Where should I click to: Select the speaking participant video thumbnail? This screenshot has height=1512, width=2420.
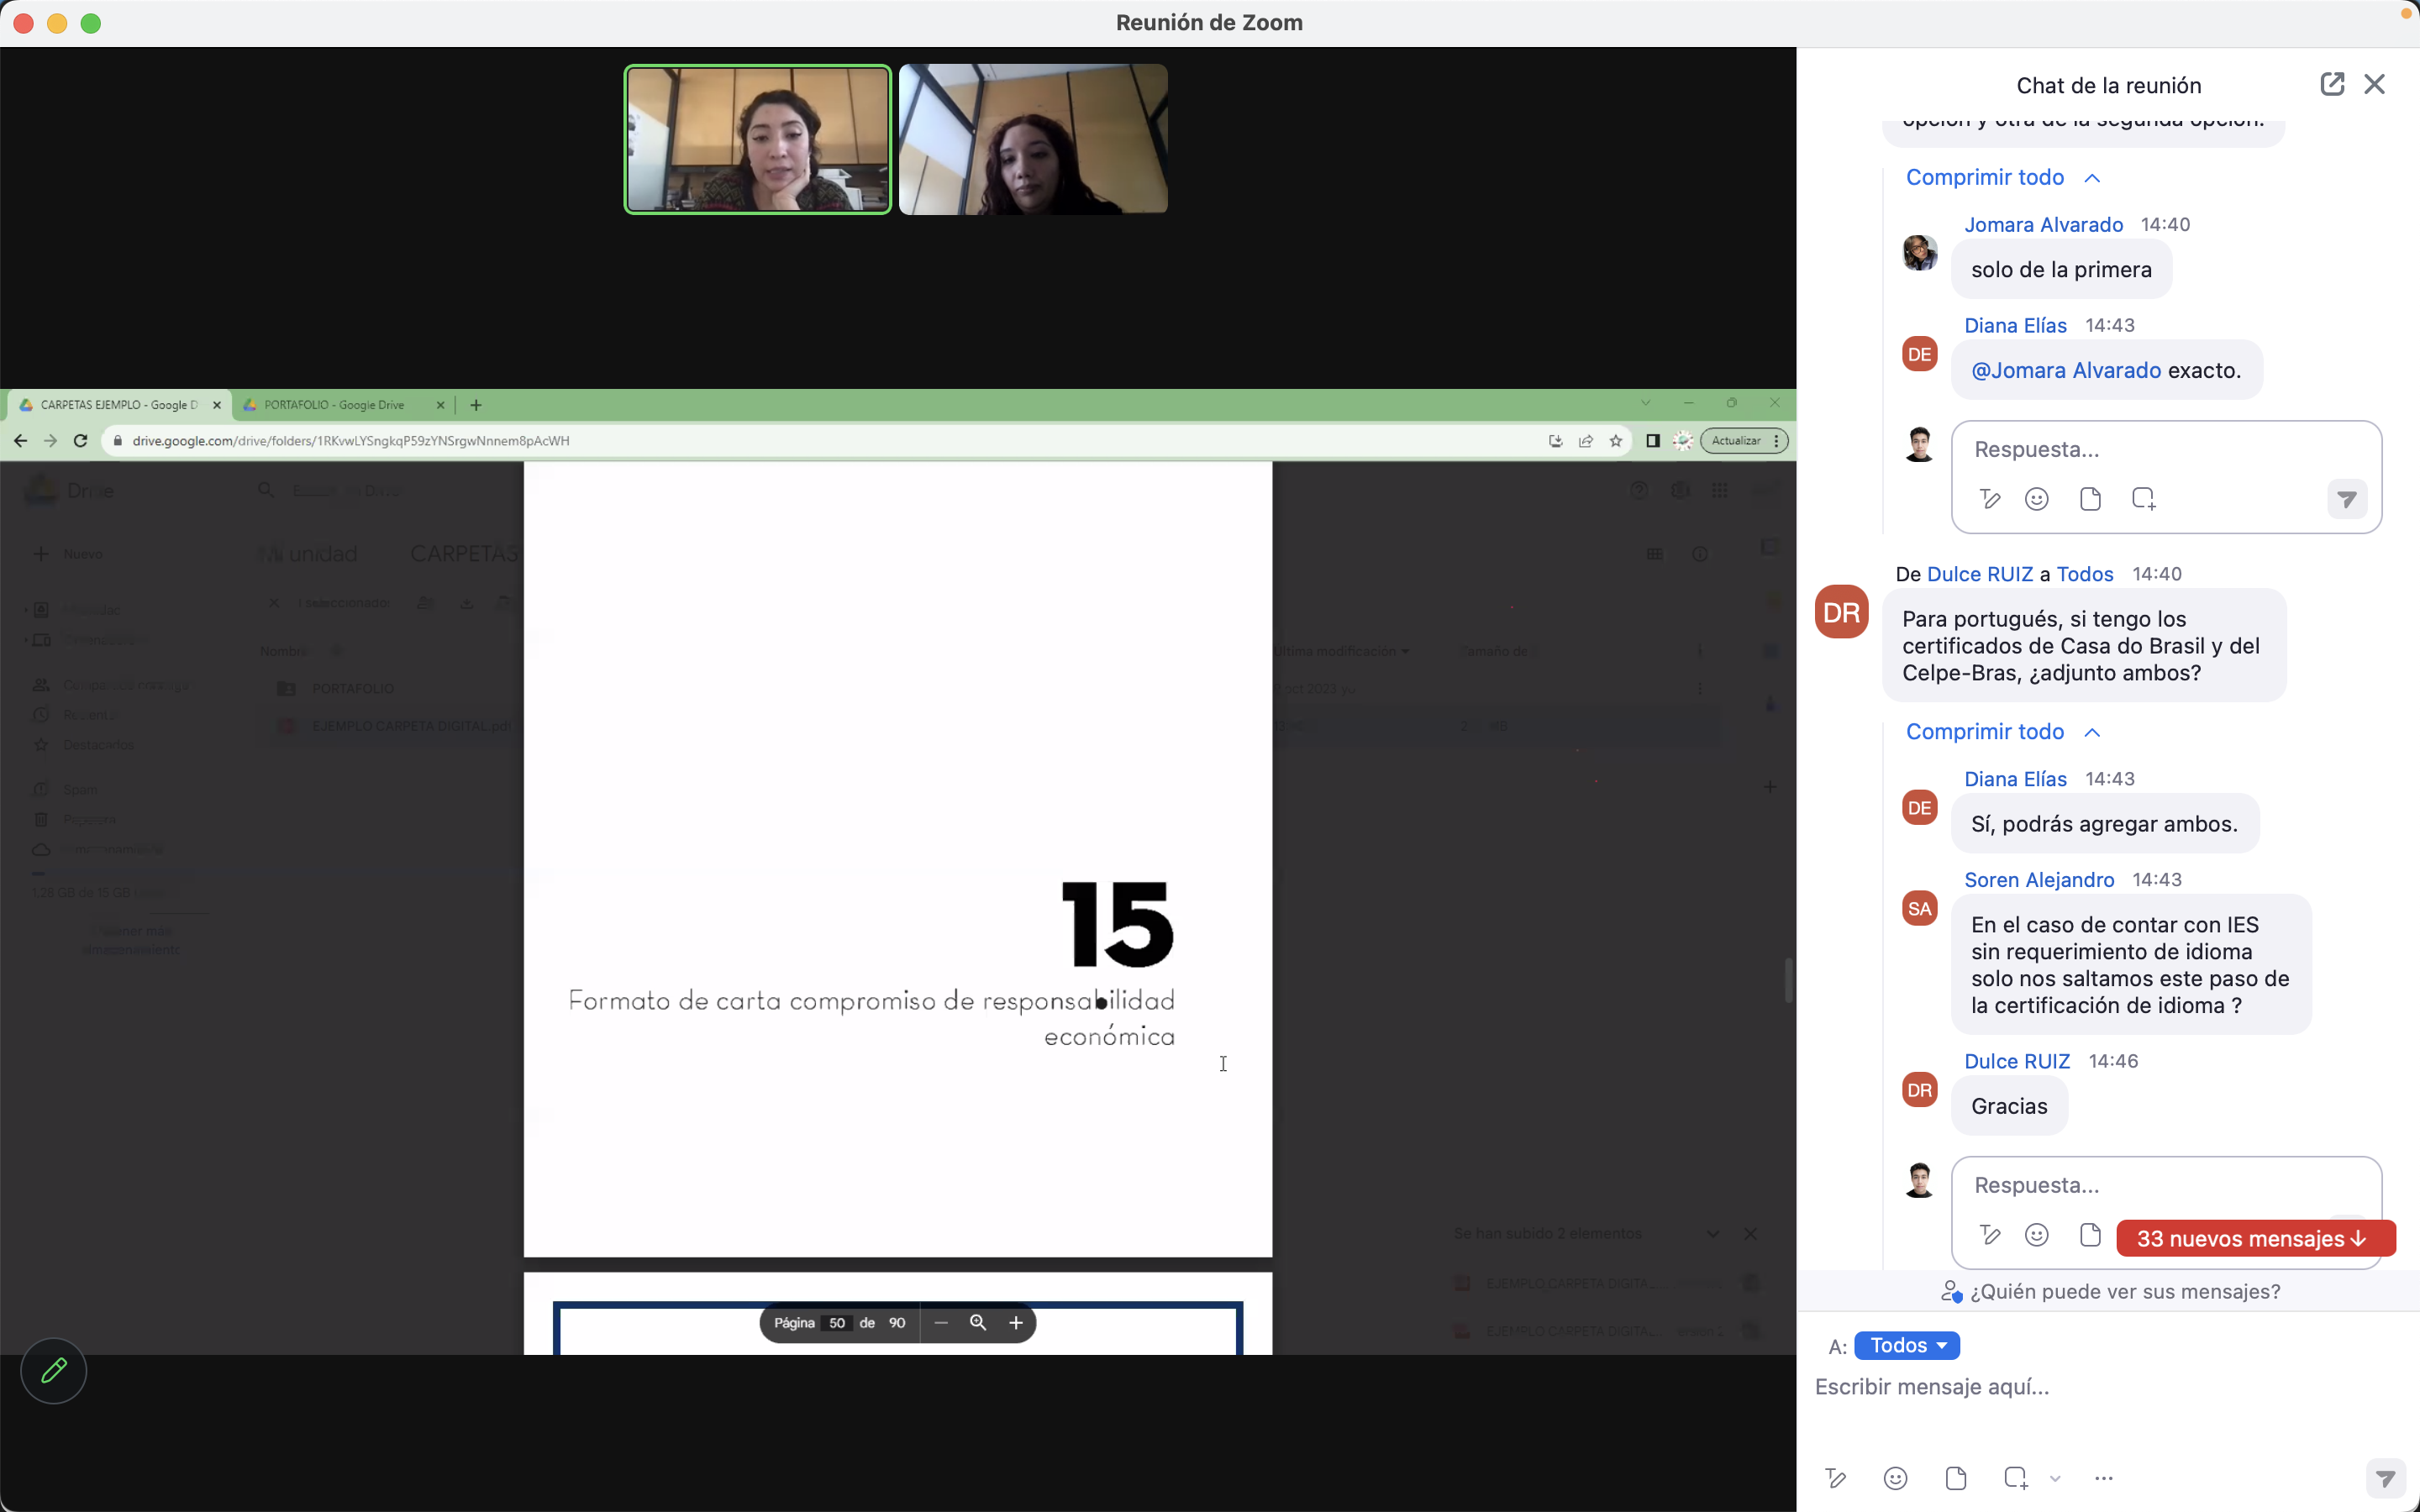757,139
